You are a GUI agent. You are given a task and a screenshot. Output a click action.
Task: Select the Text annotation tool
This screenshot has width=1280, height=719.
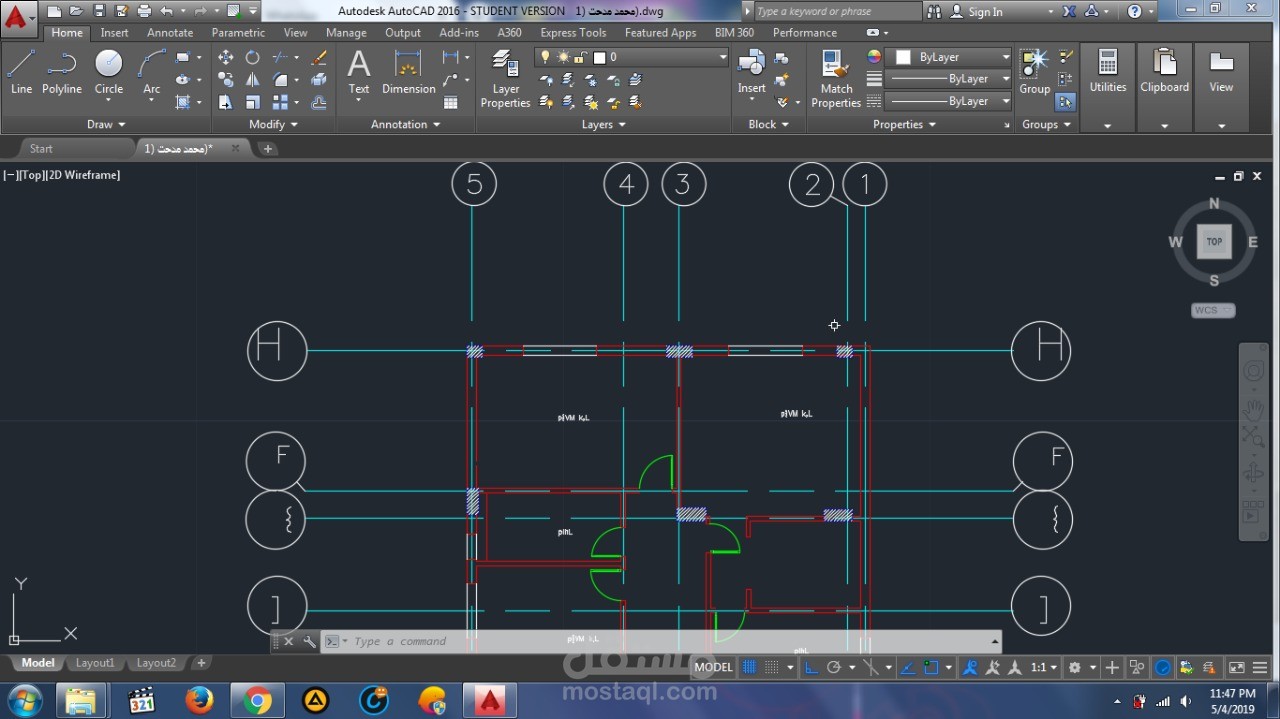click(x=359, y=71)
